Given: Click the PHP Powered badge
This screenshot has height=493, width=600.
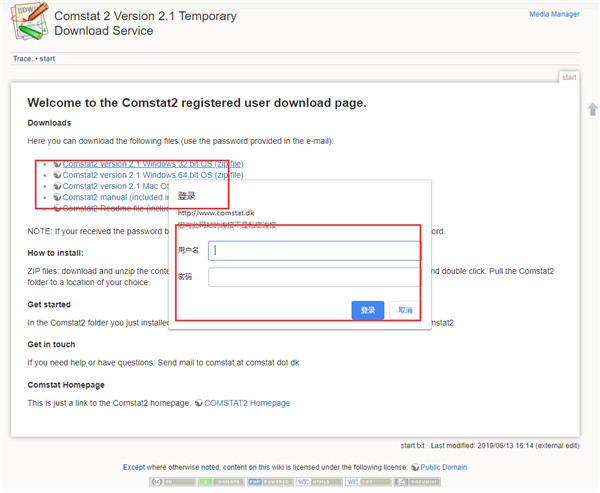Looking at the screenshot, I should 270,482.
